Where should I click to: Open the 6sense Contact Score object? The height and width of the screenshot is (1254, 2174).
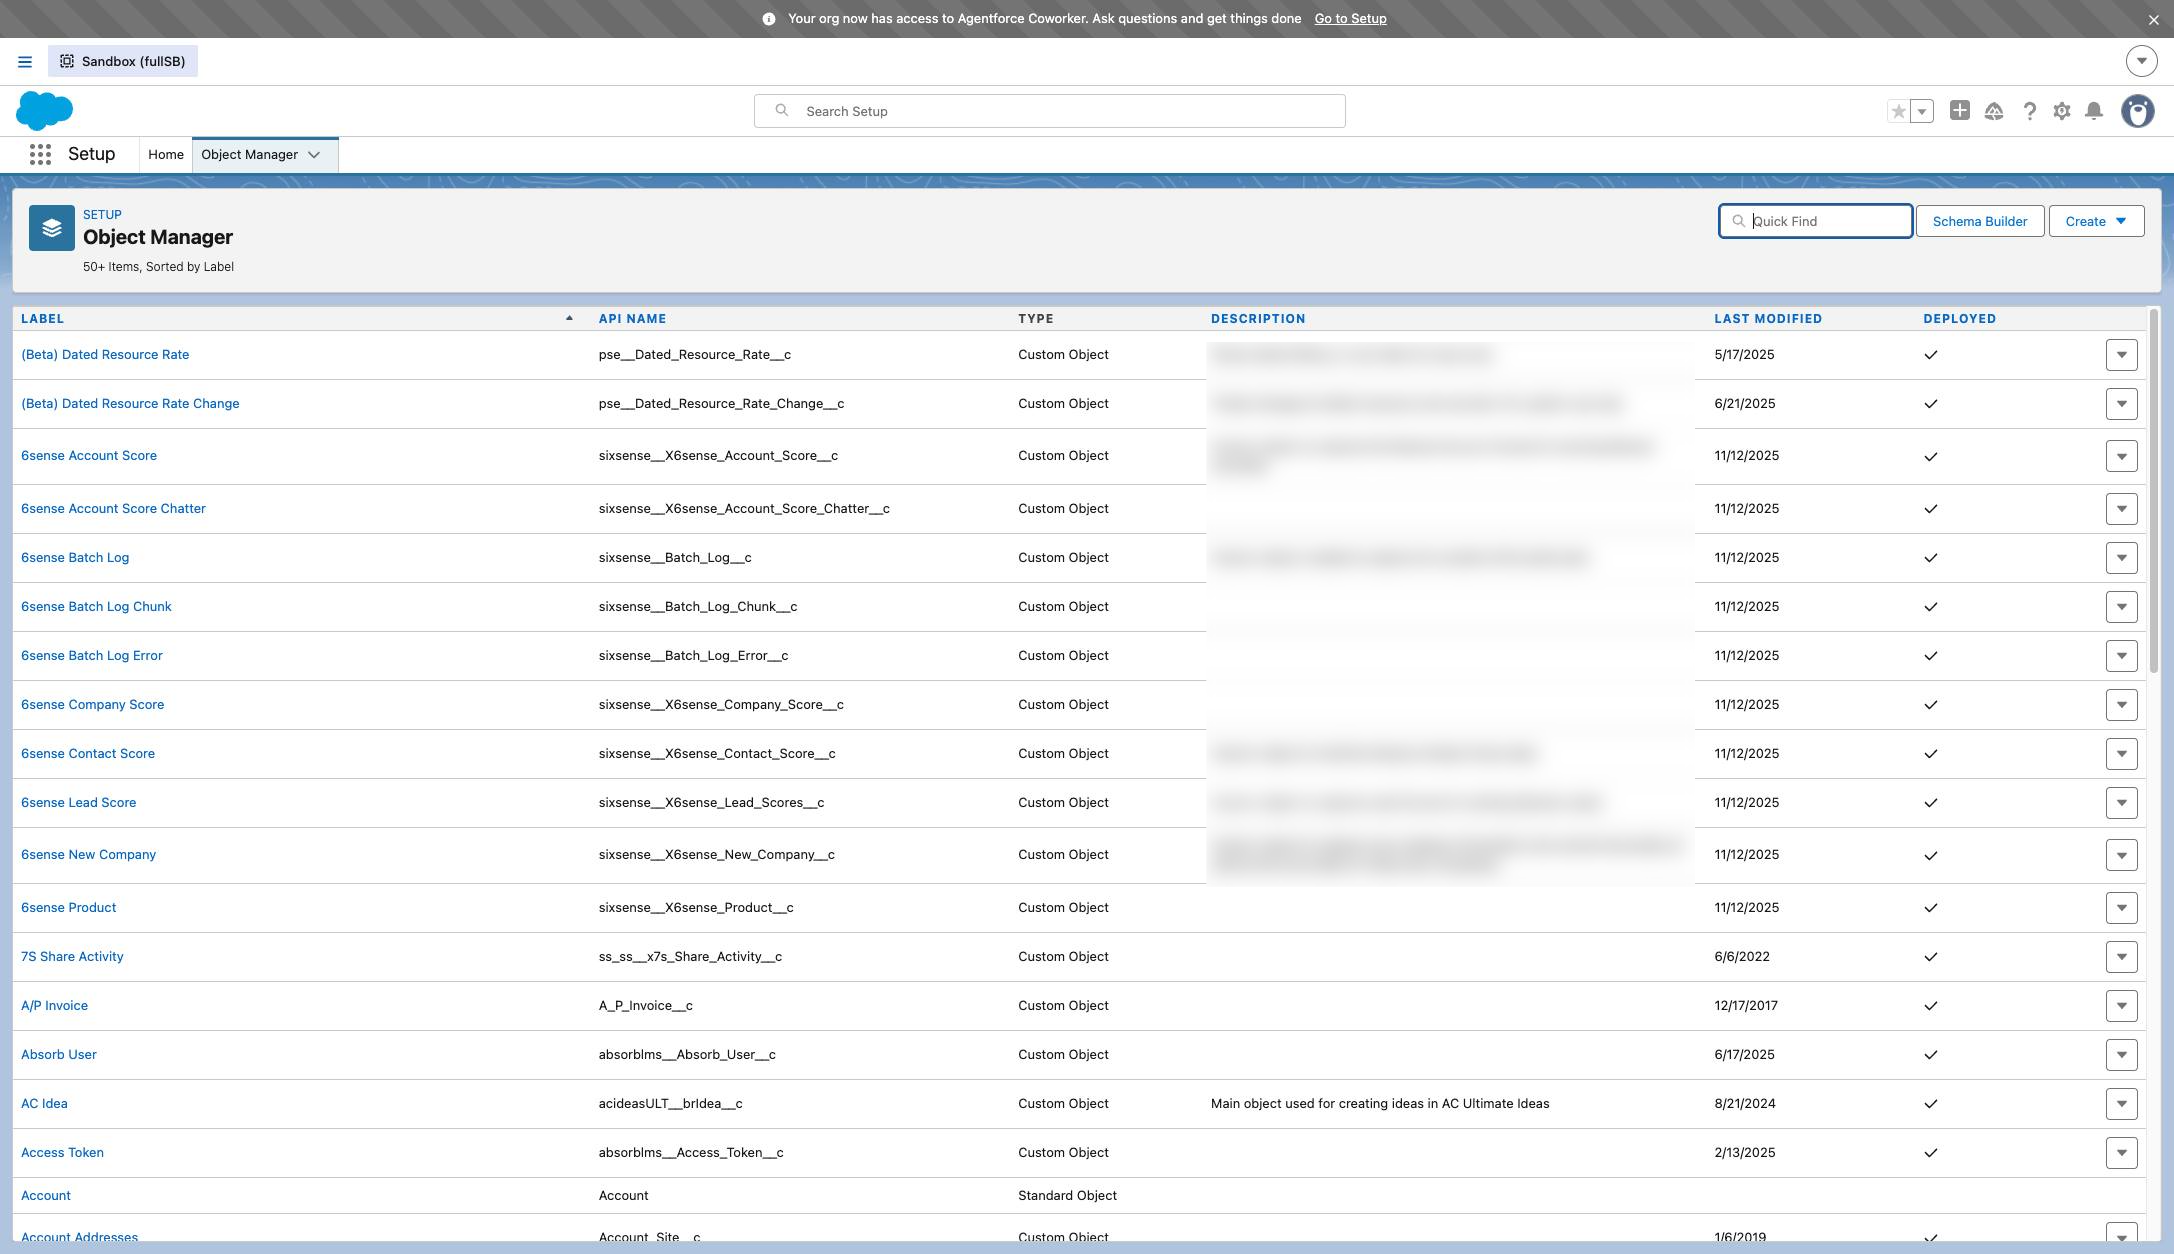click(x=88, y=754)
